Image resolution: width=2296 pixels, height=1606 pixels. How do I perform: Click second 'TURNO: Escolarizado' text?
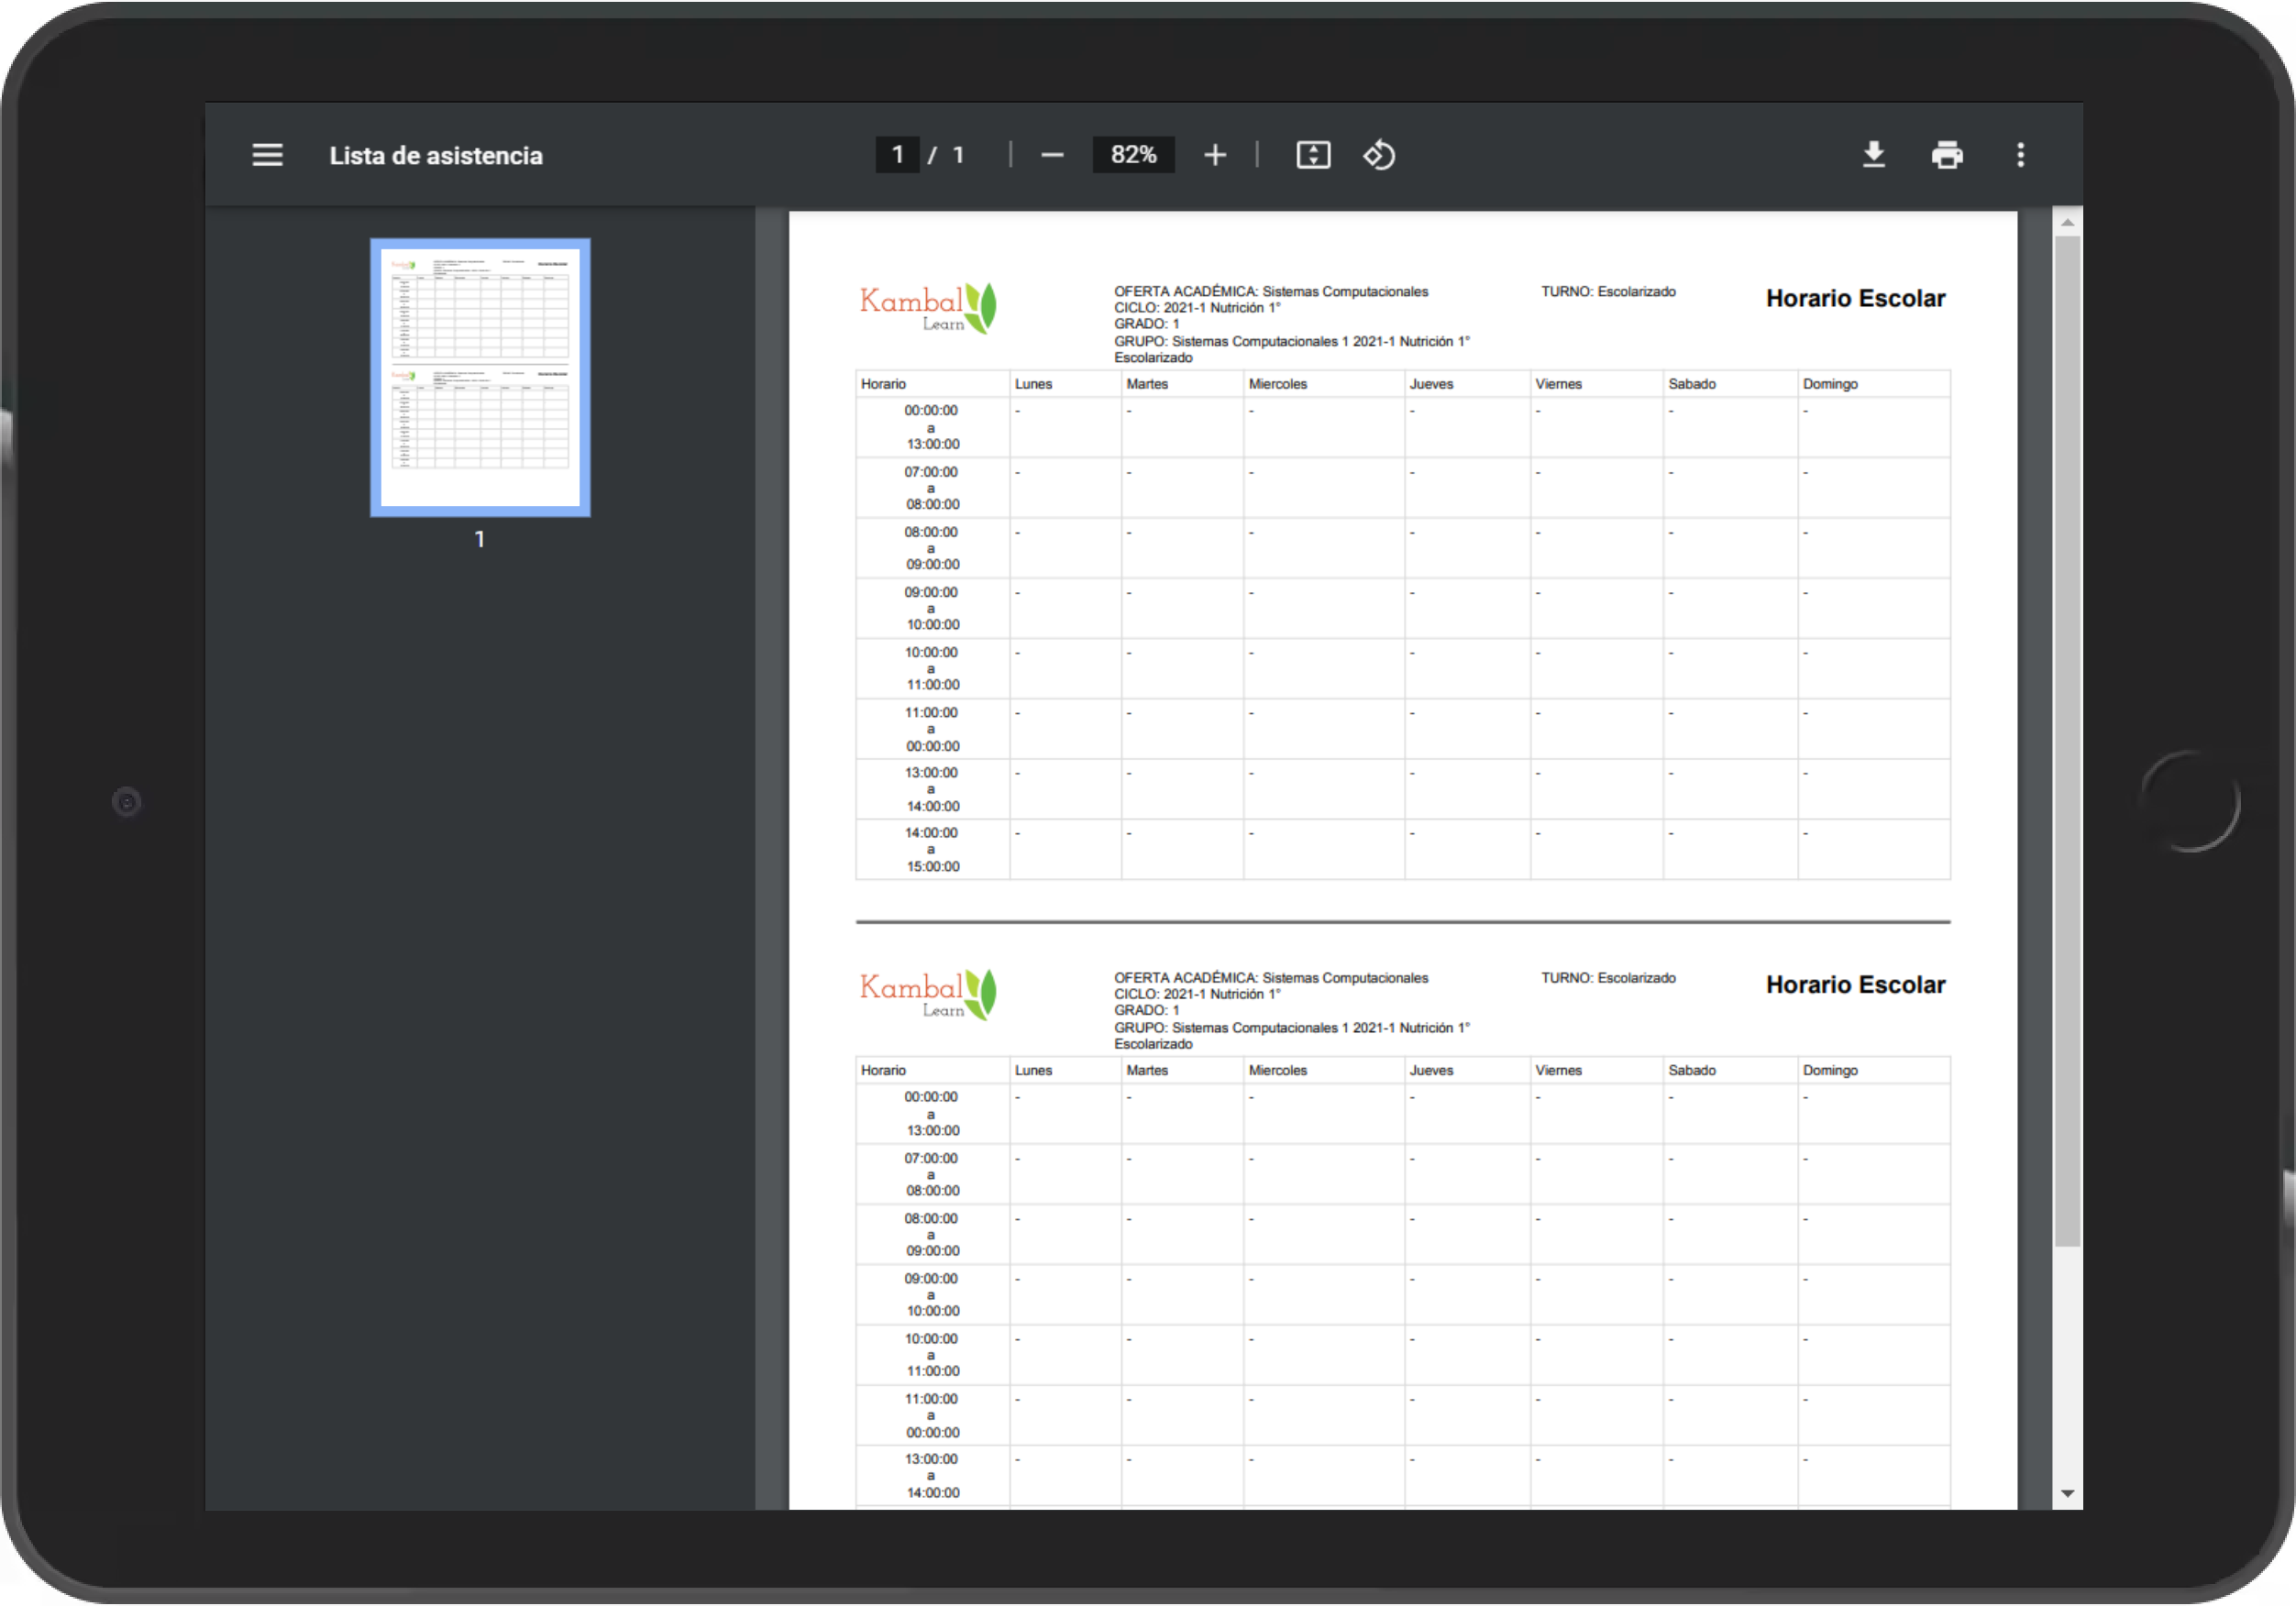pos(1608,978)
